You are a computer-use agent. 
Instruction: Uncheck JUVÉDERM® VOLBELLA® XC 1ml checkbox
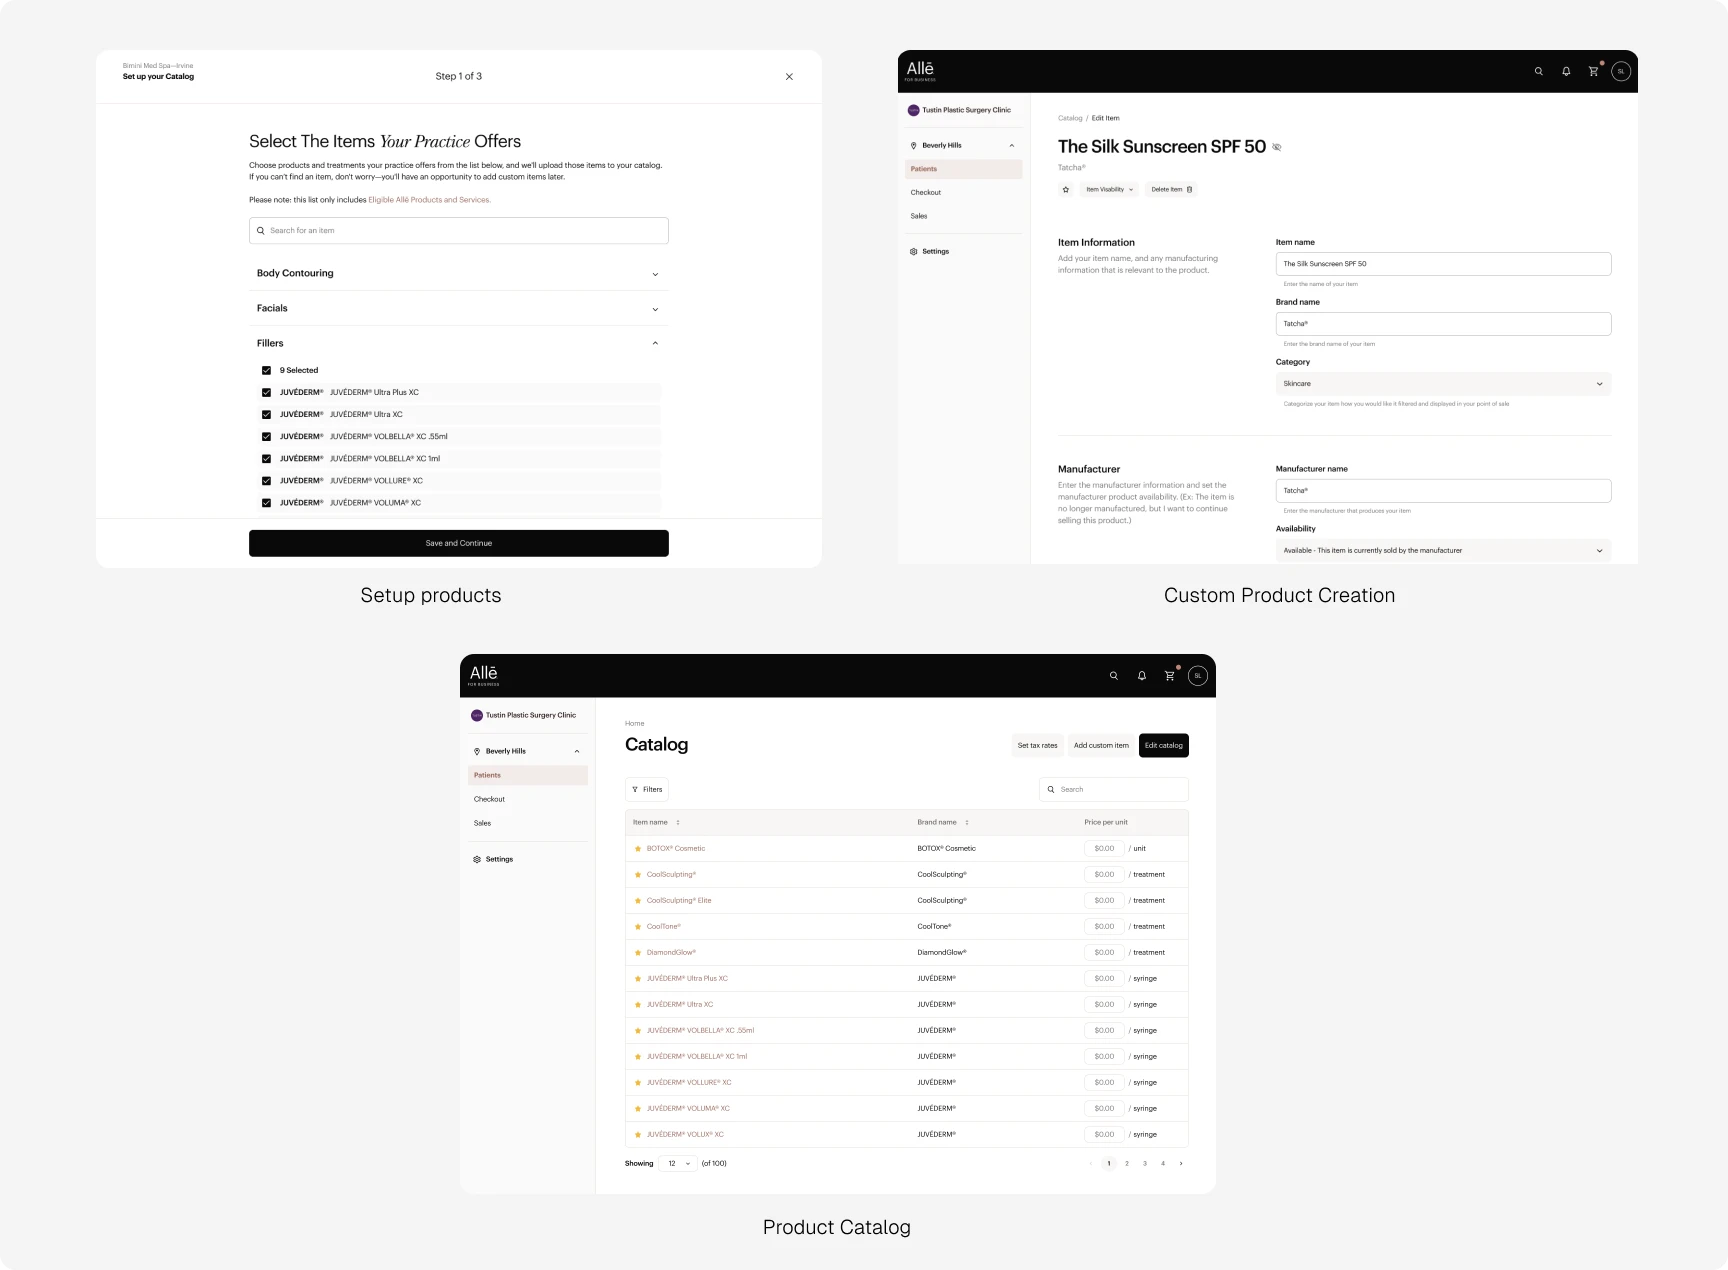coord(266,458)
